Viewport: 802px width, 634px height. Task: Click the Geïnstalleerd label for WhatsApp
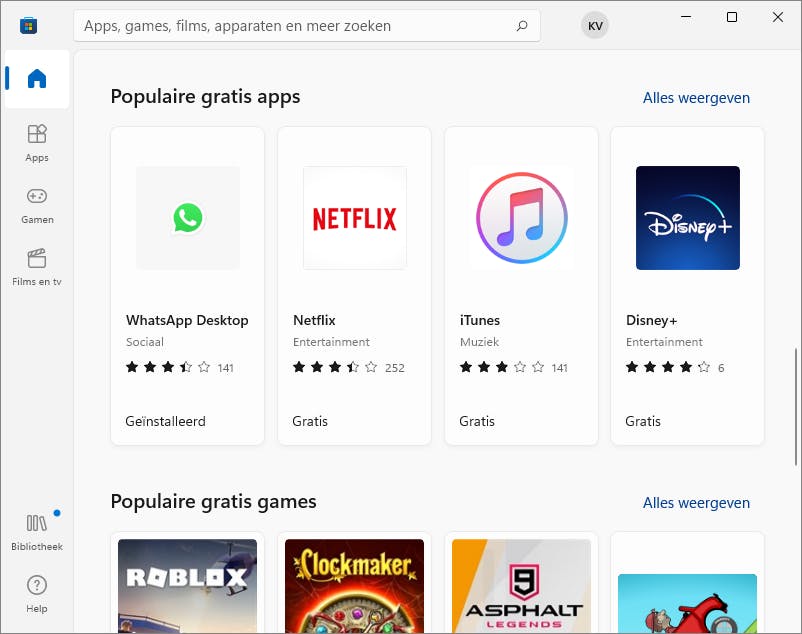click(x=165, y=421)
